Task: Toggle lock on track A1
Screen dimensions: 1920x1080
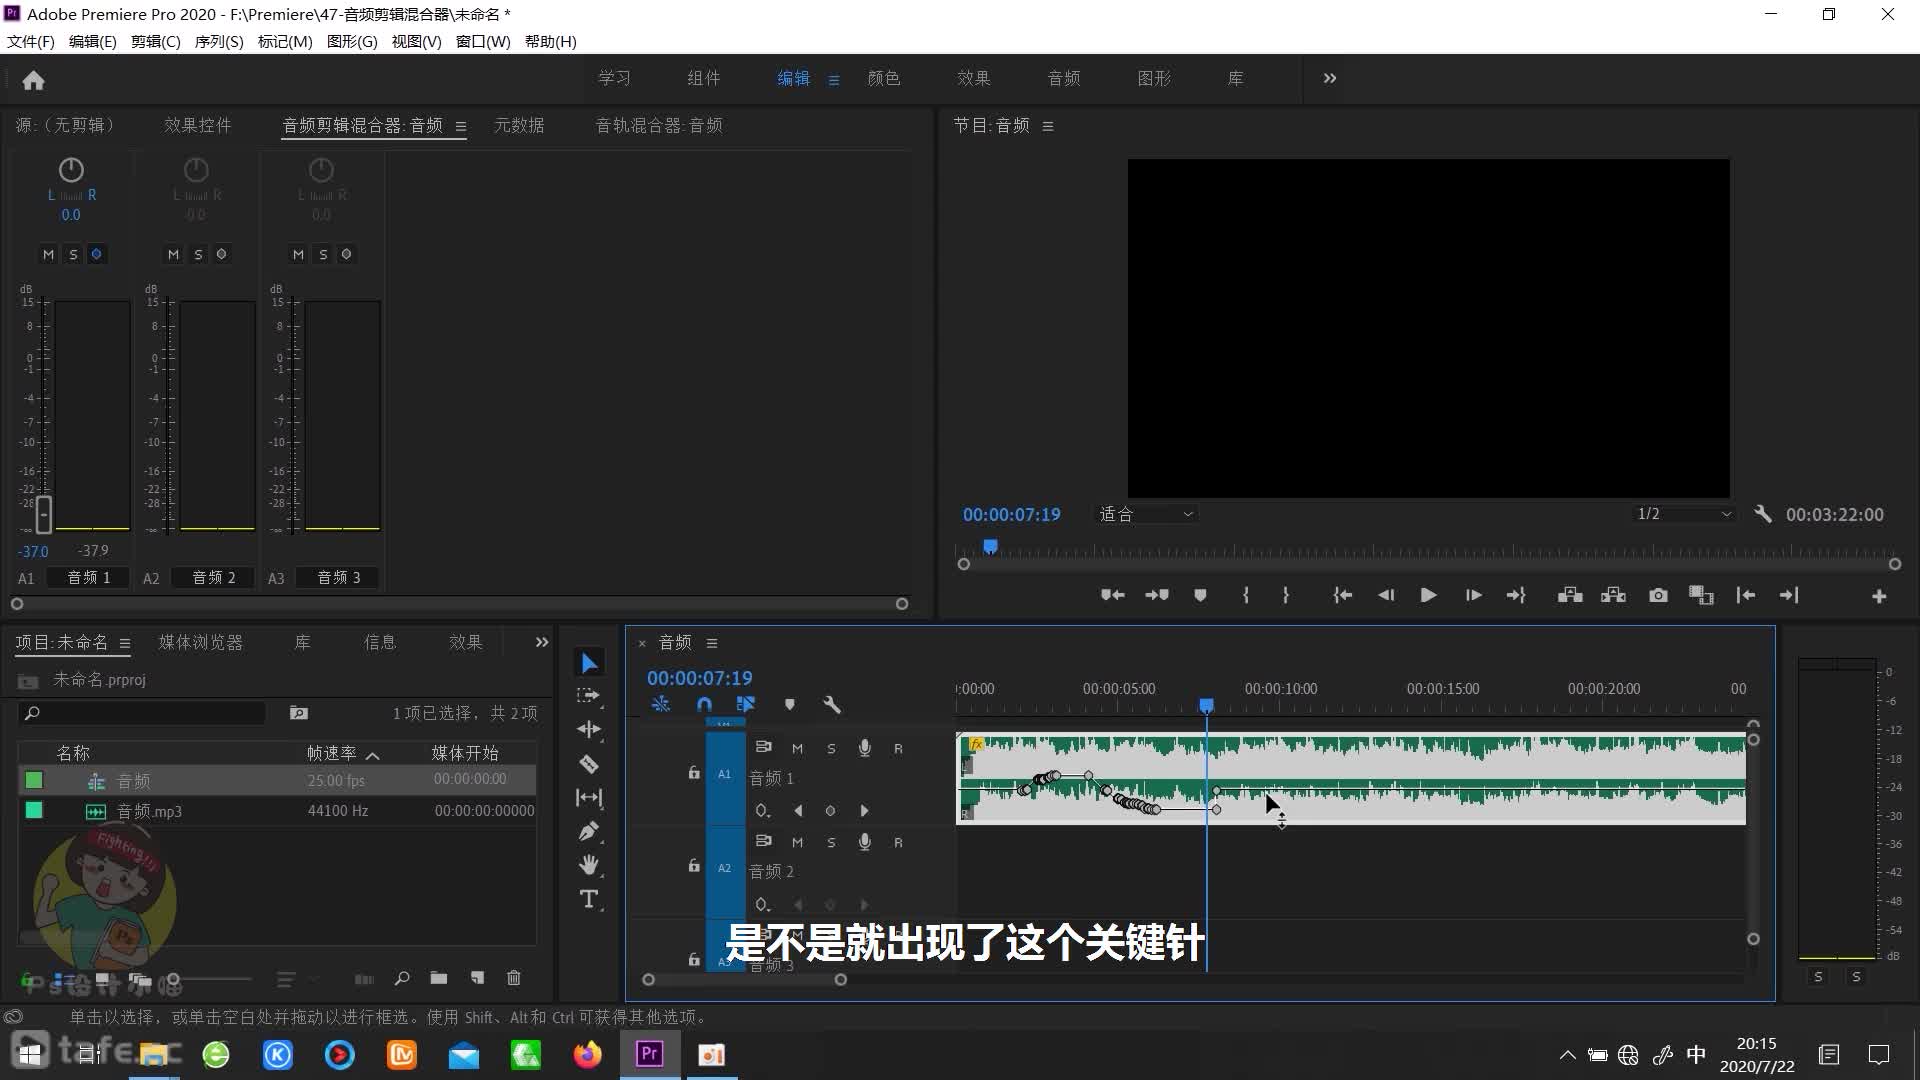Action: click(x=694, y=773)
